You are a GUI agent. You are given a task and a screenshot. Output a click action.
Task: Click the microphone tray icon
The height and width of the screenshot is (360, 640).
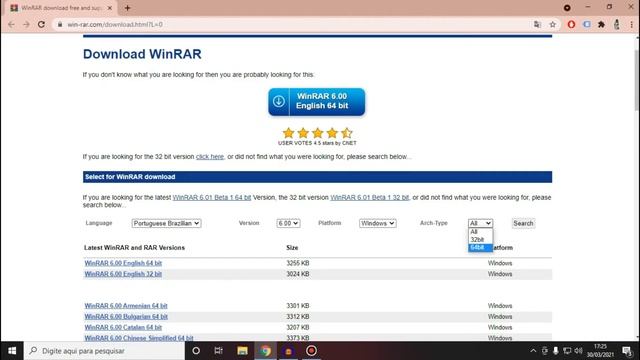click(x=556, y=351)
